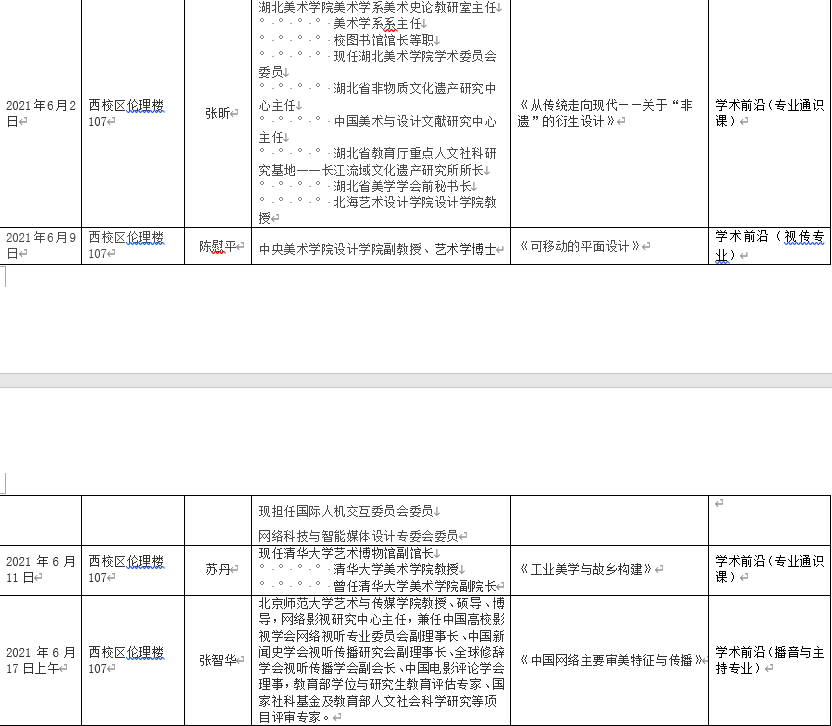Click the line 网络科技与智能媒体设计专委会委员
Viewport: 832px width, 726px height.
[x=358, y=535]
